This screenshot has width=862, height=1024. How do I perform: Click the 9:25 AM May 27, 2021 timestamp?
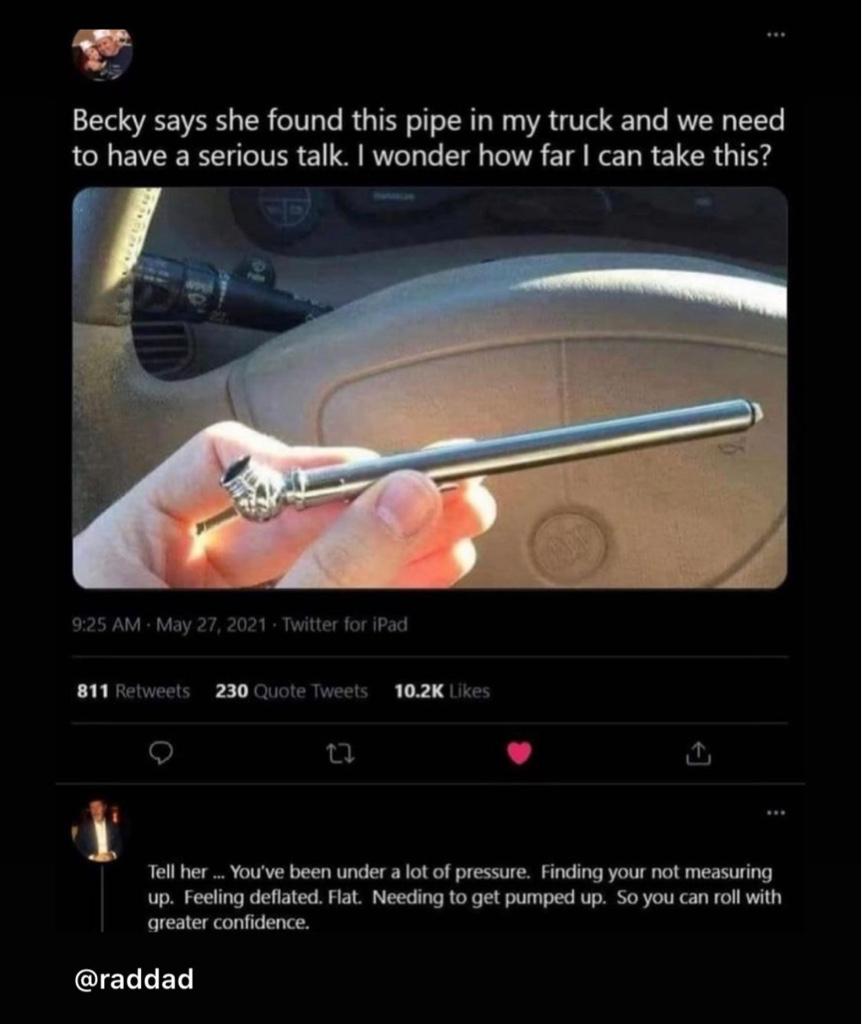point(169,625)
